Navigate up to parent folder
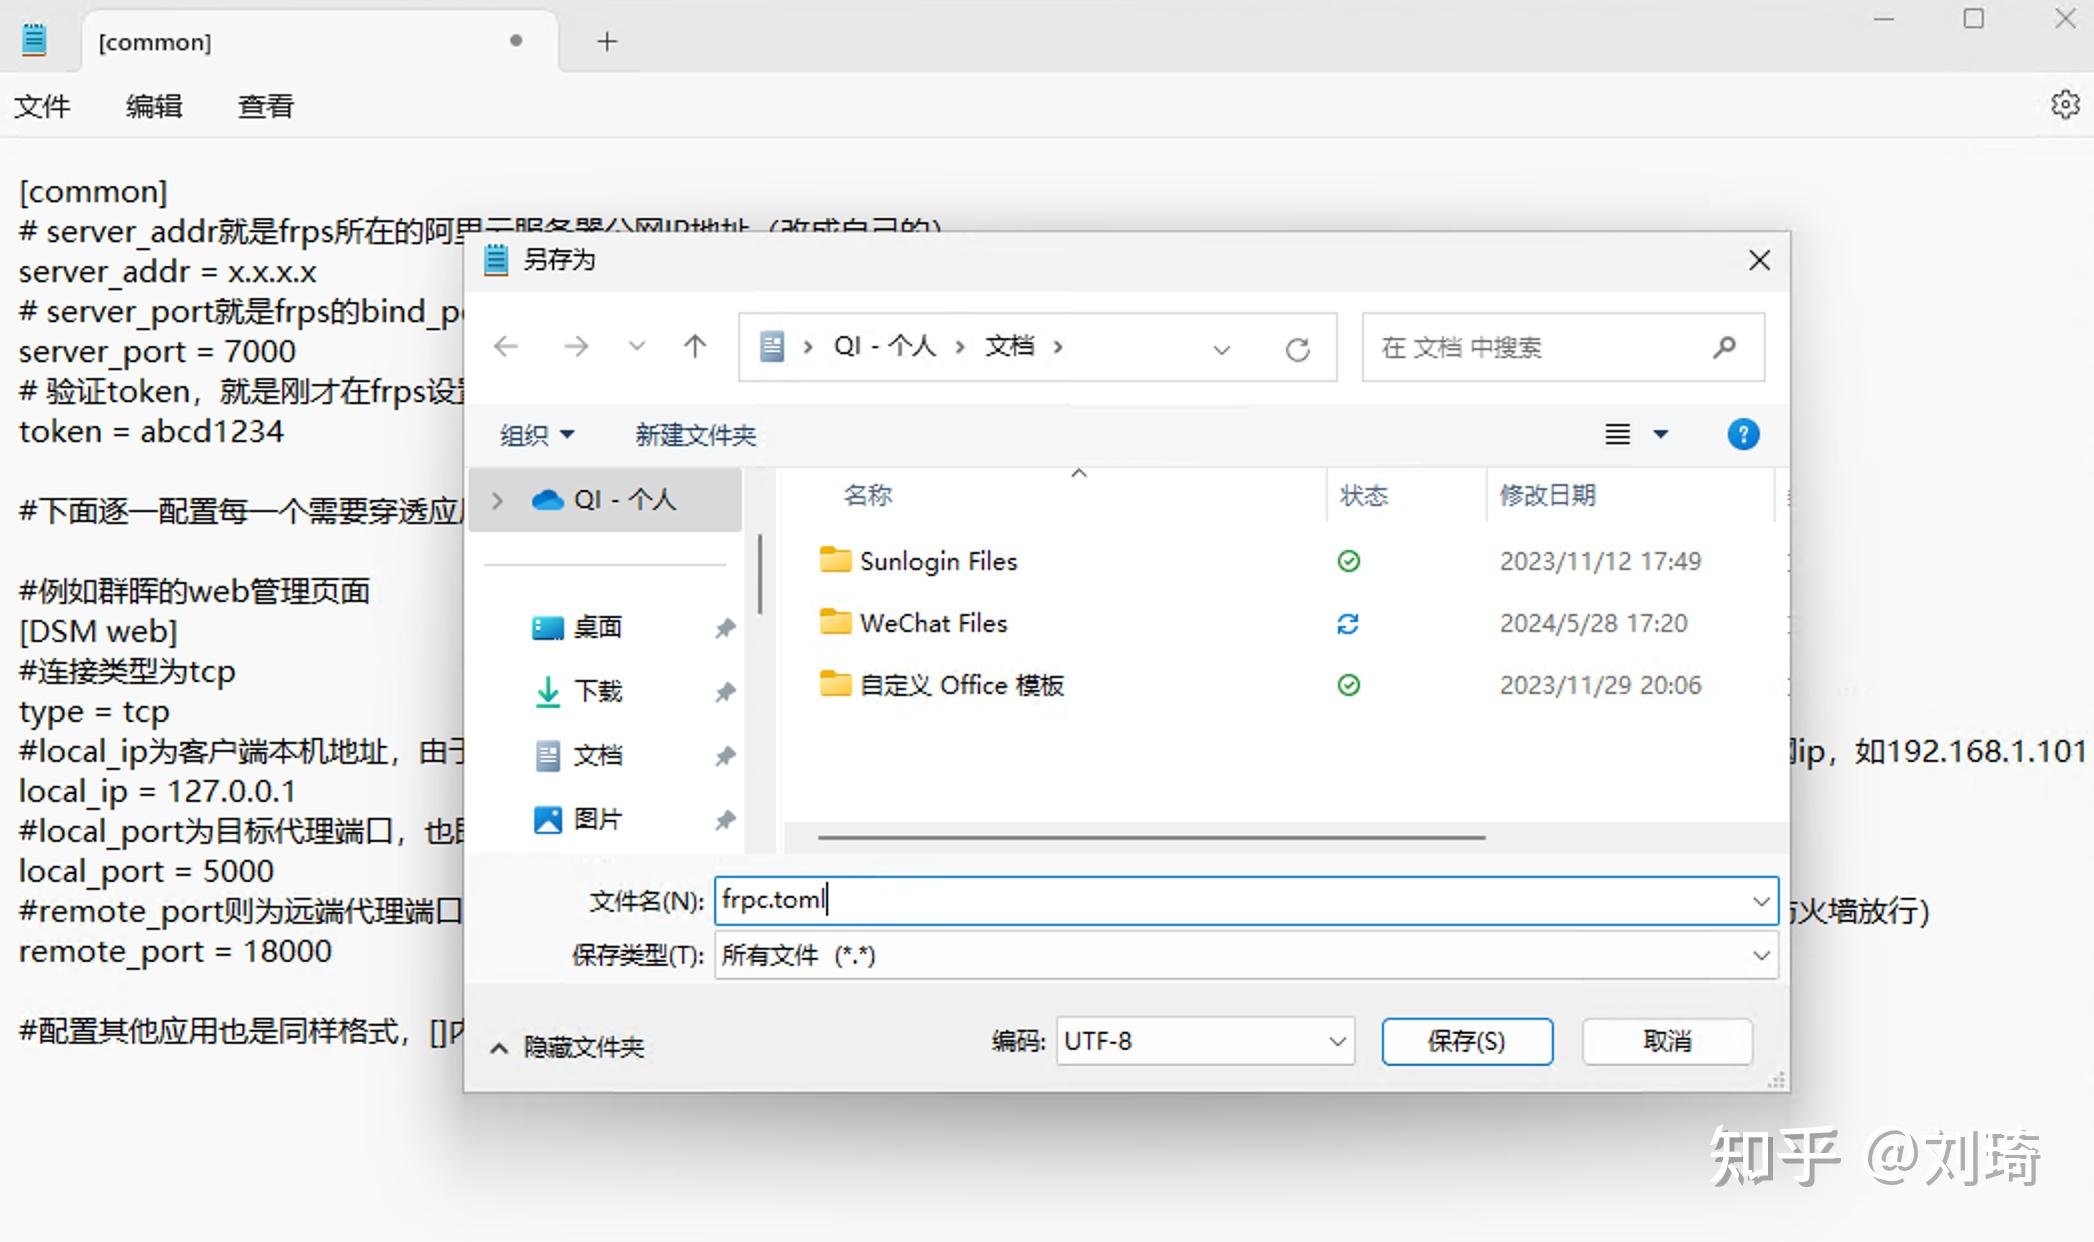 pos(694,346)
